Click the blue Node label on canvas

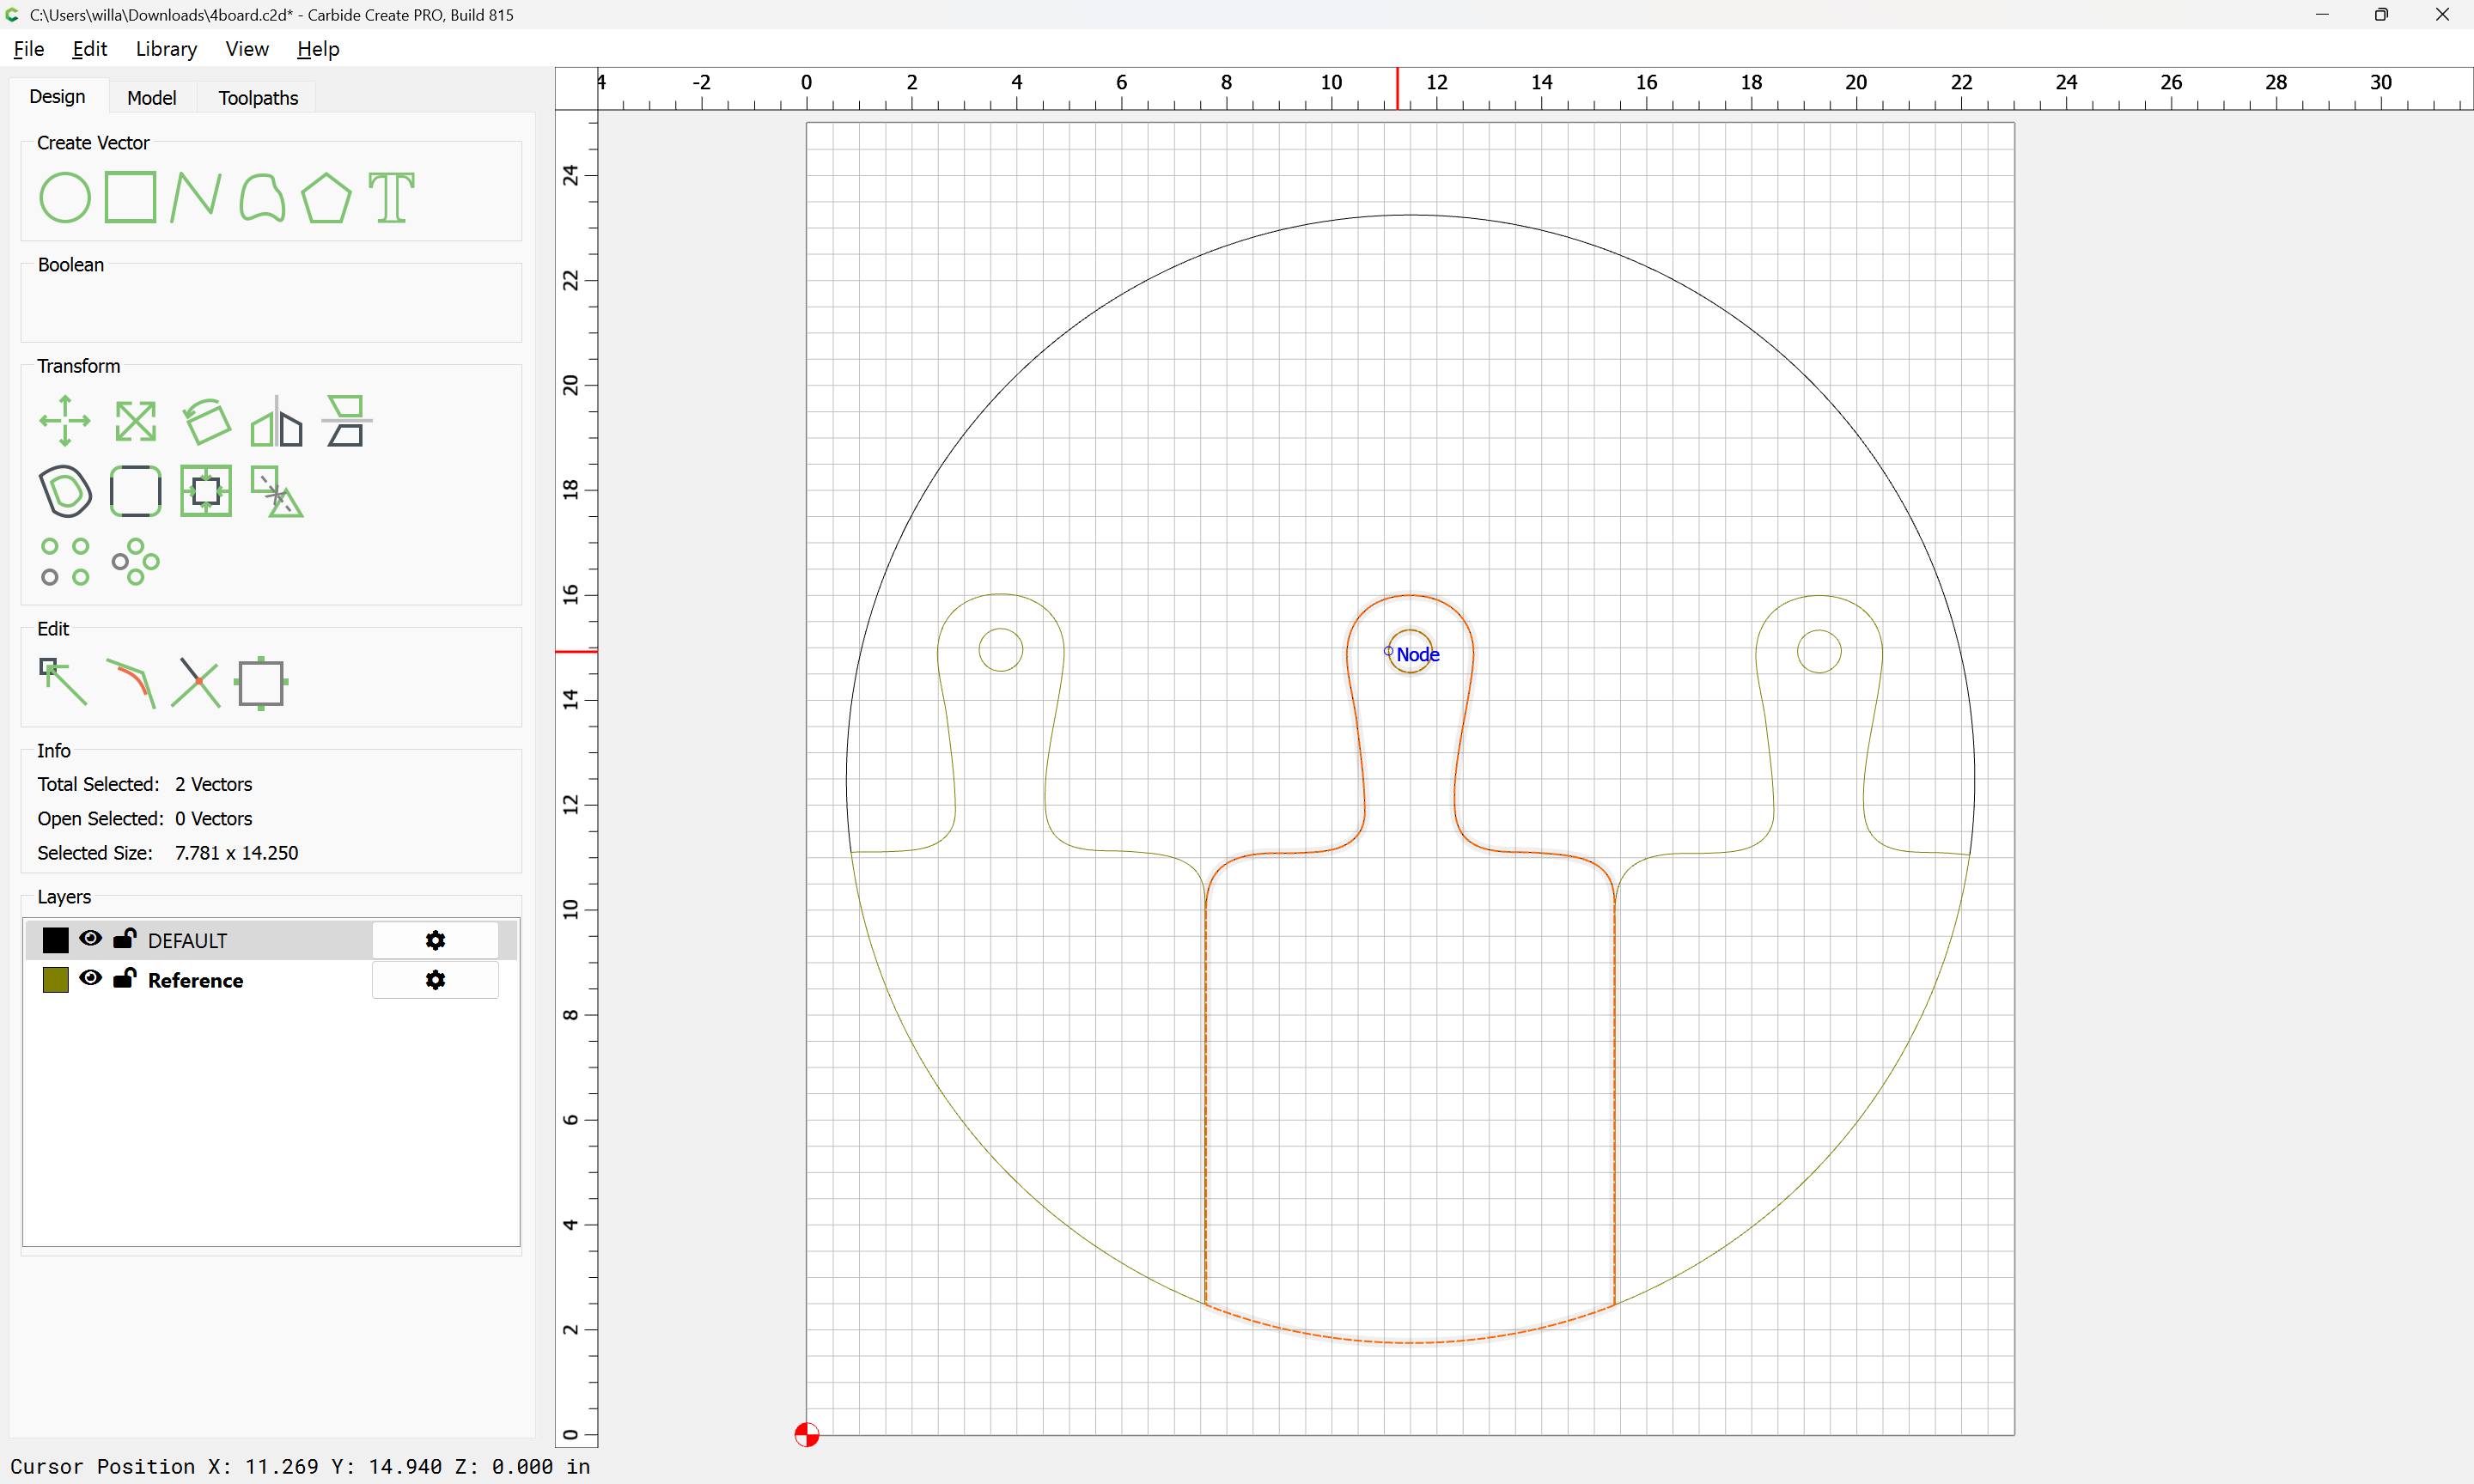[1418, 655]
